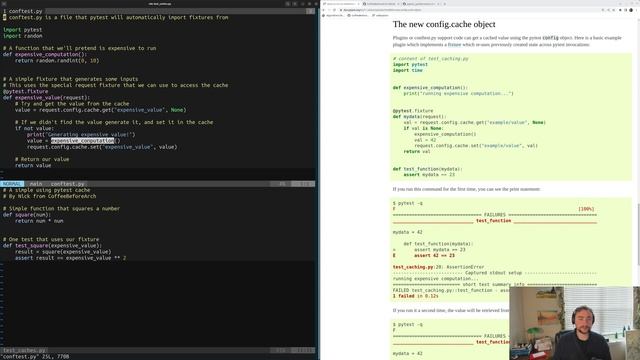Click 'def expensive_value(request):' line in vim
640x360 pixels.
[x=46, y=98]
